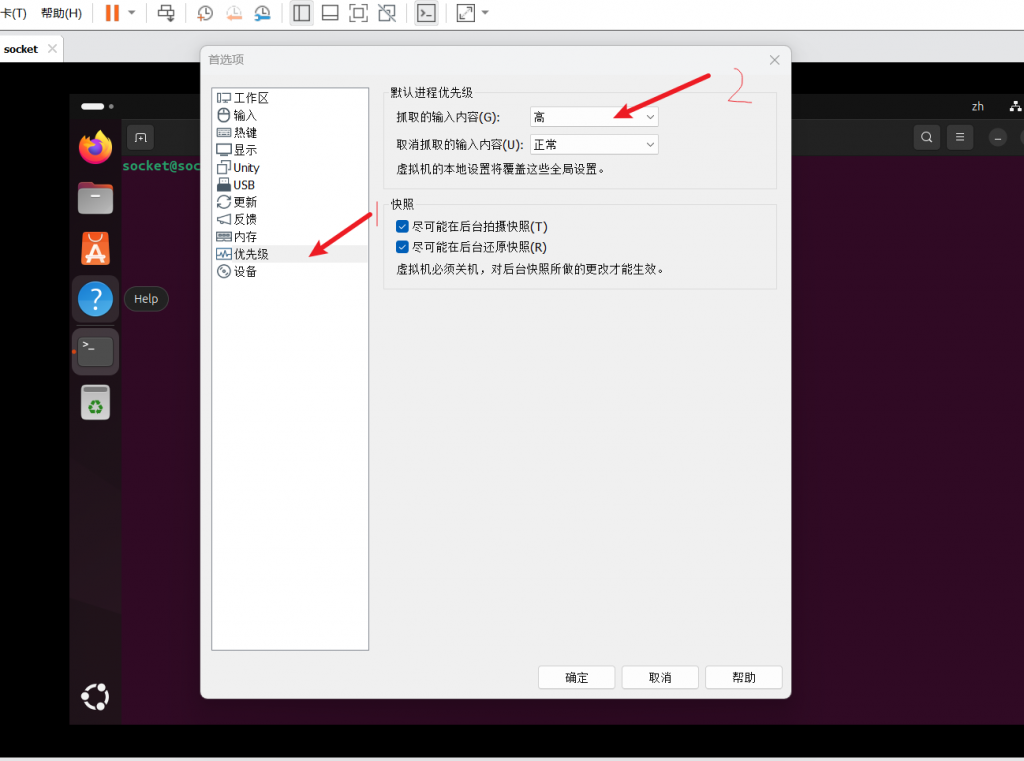Open Firefox from the Ubuntu dock
The height and width of the screenshot is (761, 1024).
click(x=95, y=148)
